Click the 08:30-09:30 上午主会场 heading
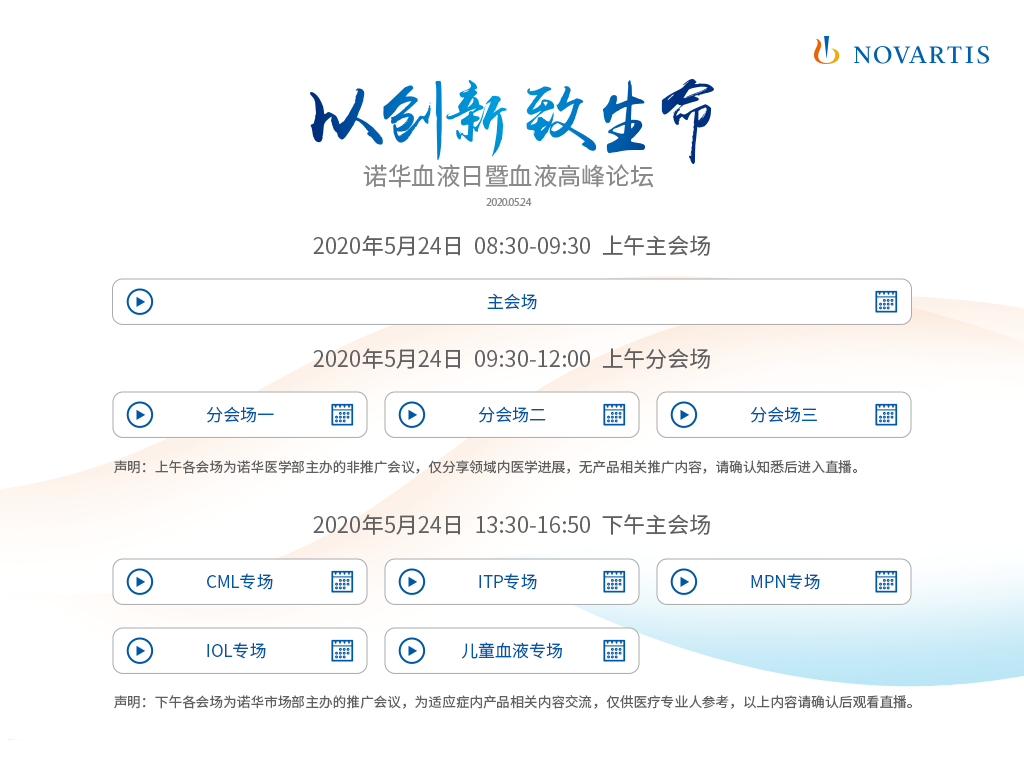Image resolution: width=1024 pixels, height=768 pixels. coord(512,246)
